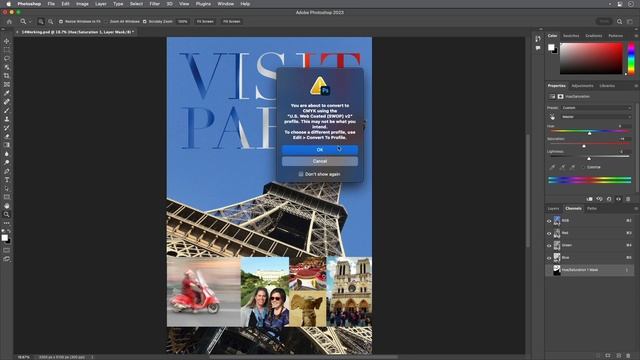The width and height of the screenshot is (640, 360).
Task: Delete the adjustment layer trash icon
Action: click(628, 199)
